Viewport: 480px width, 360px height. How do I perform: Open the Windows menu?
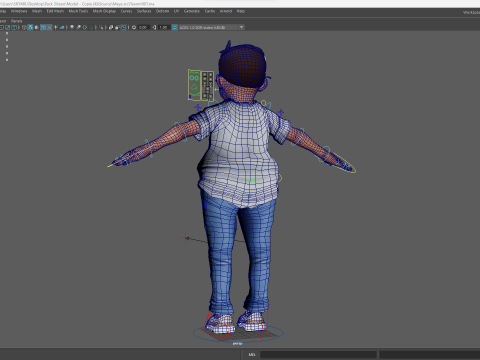19,11
